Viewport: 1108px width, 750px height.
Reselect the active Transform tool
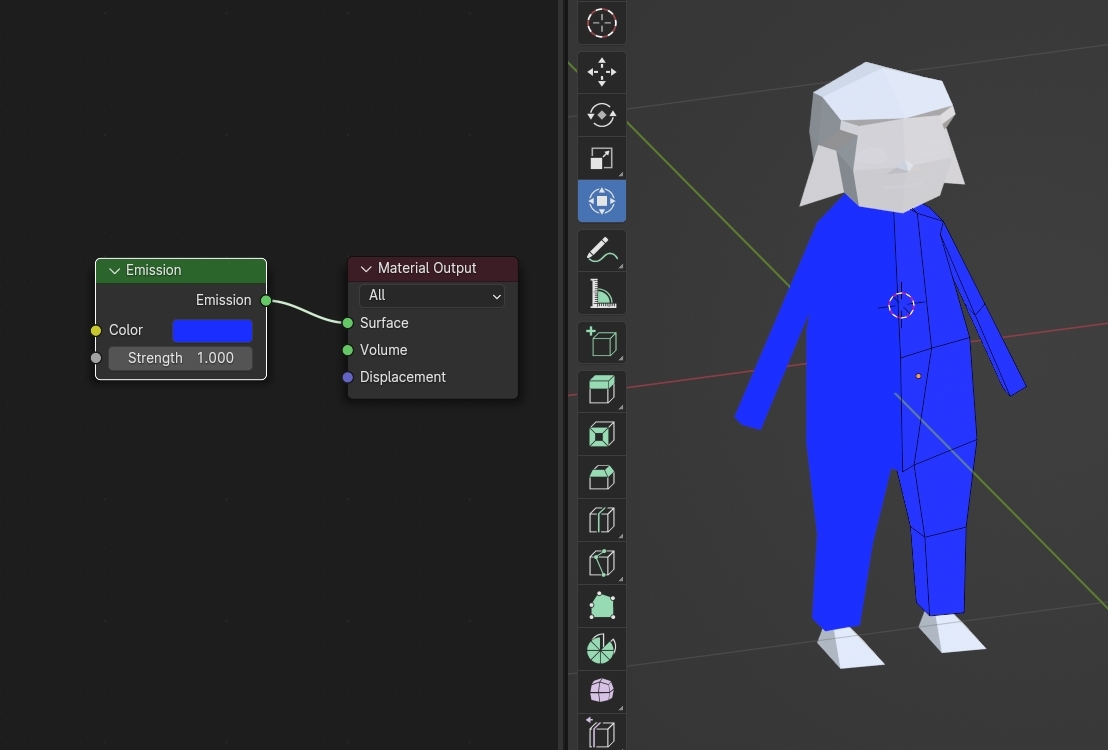click(x=601, y=200)
